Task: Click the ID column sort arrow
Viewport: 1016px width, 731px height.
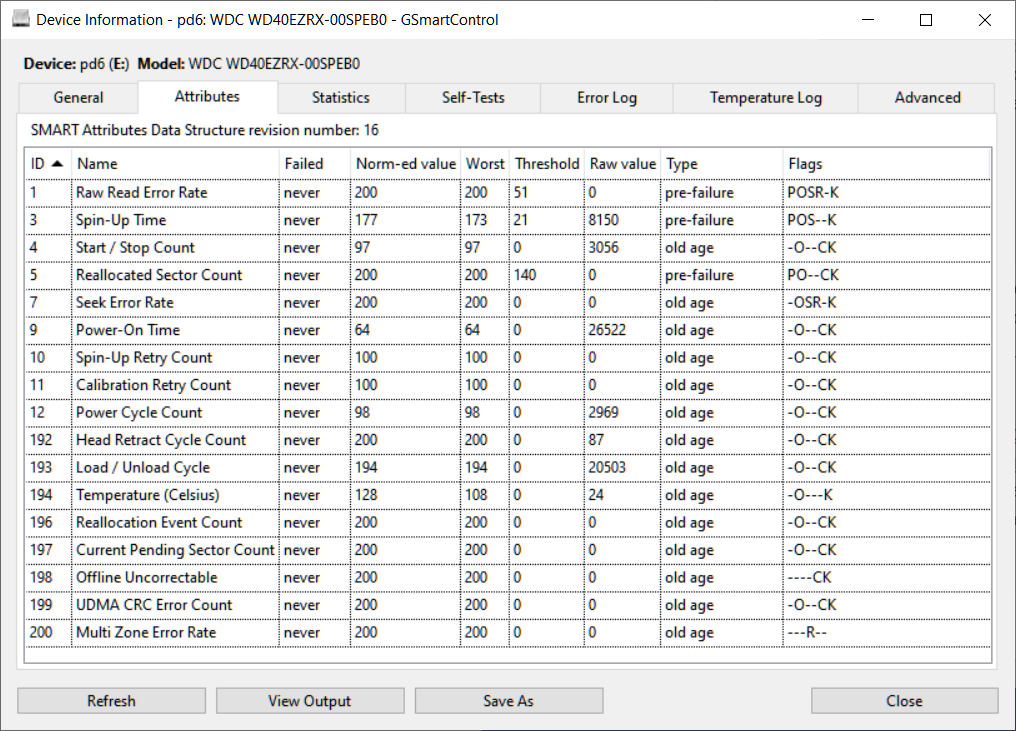Action: pos(57,164)
